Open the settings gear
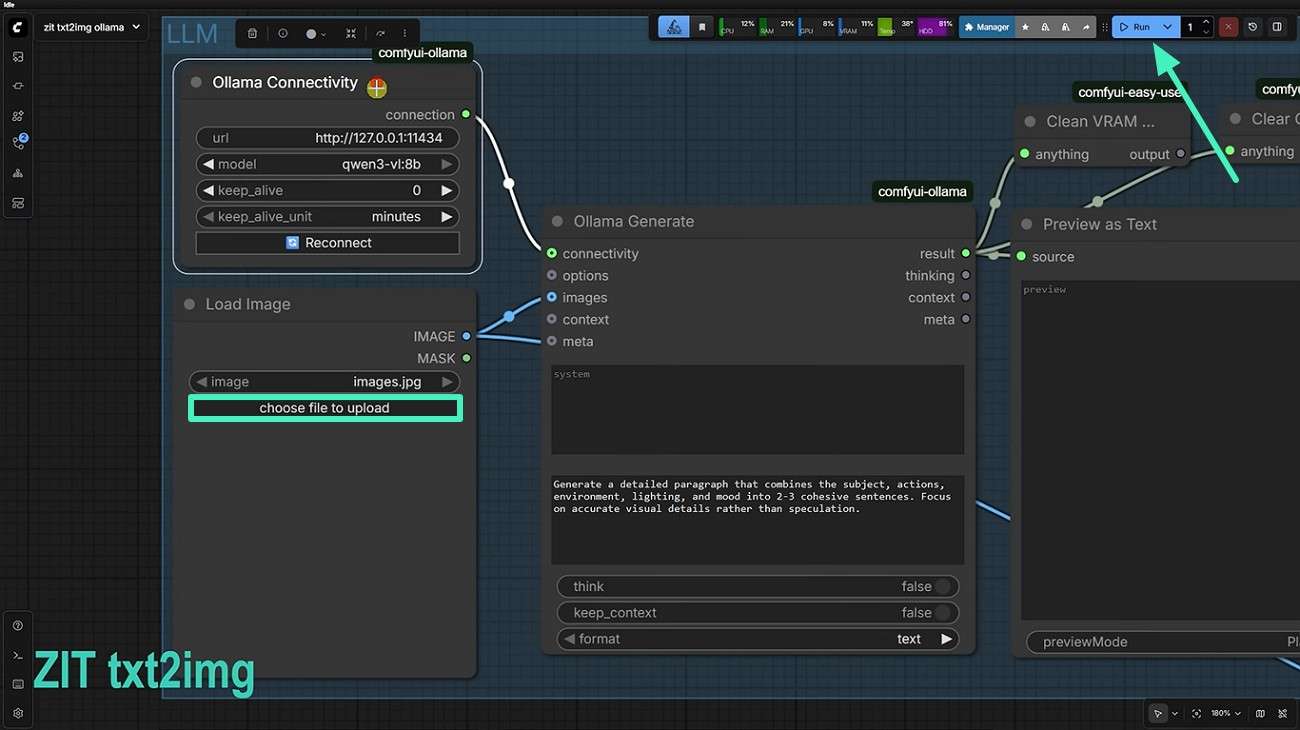 [x=18, y=714]
